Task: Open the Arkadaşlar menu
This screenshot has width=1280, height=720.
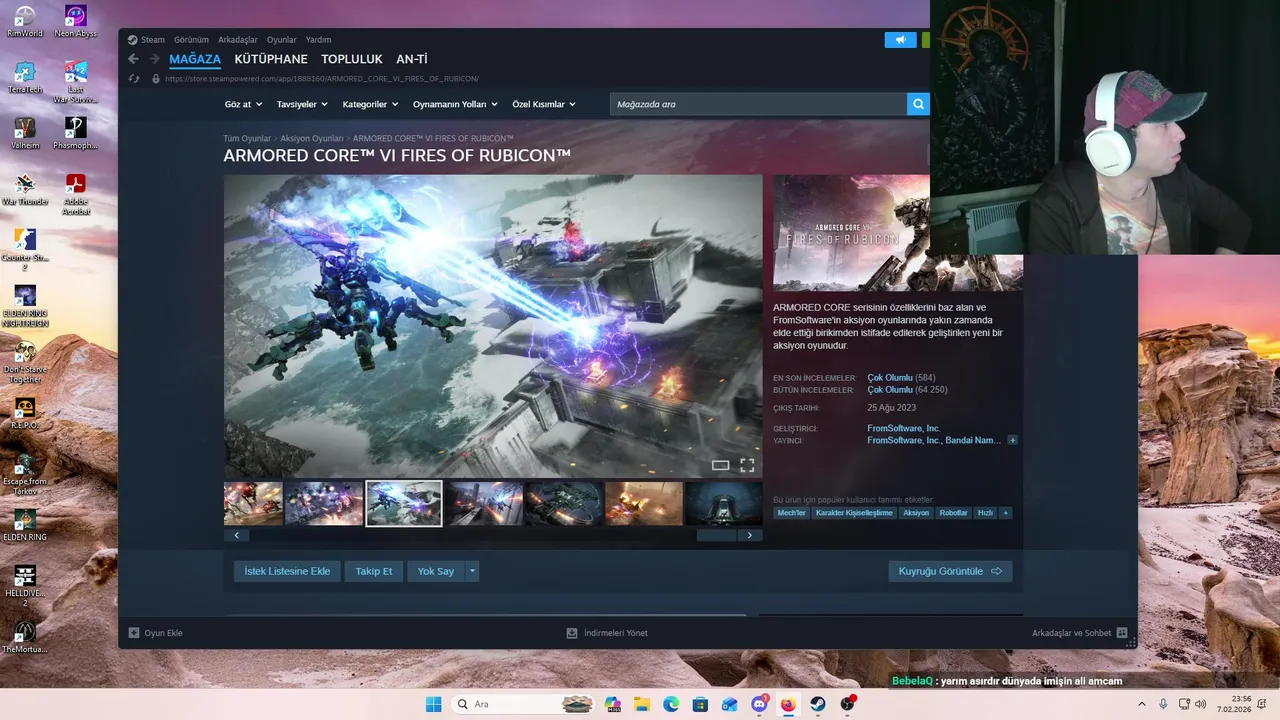Action: (x=237, y=40)
